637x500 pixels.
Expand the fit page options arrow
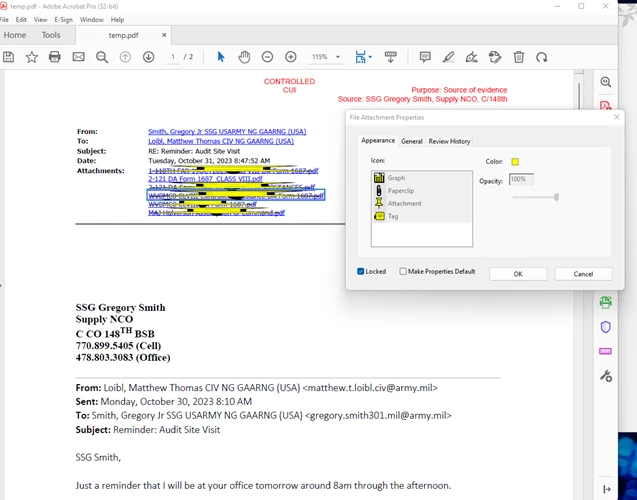tap(370, 57)
